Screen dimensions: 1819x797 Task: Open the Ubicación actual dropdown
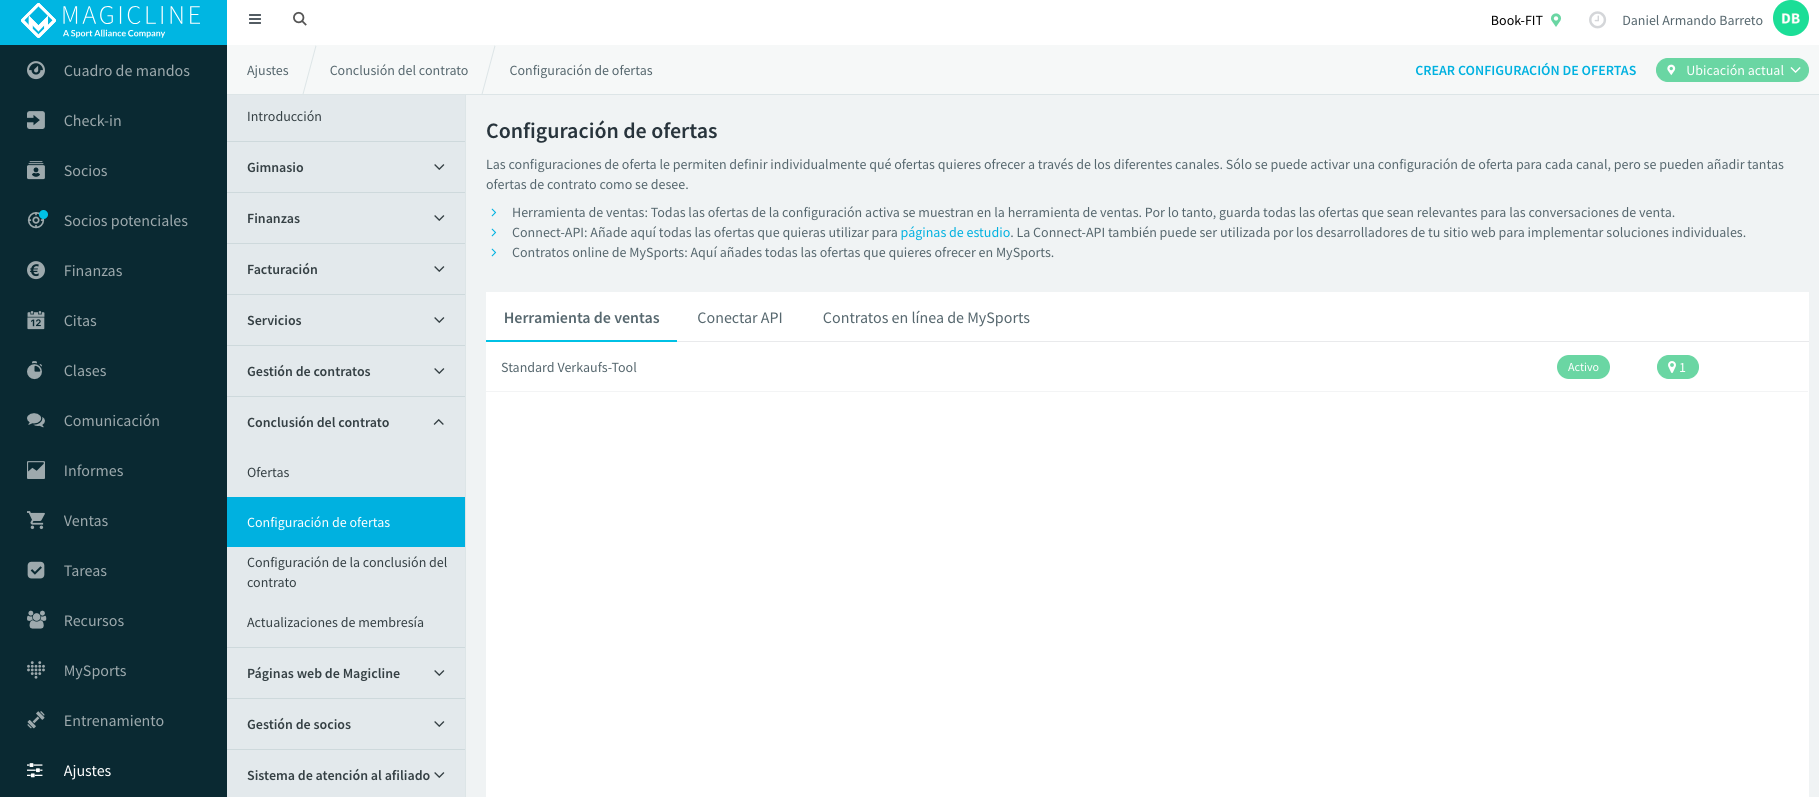(x=1732, y=70)
